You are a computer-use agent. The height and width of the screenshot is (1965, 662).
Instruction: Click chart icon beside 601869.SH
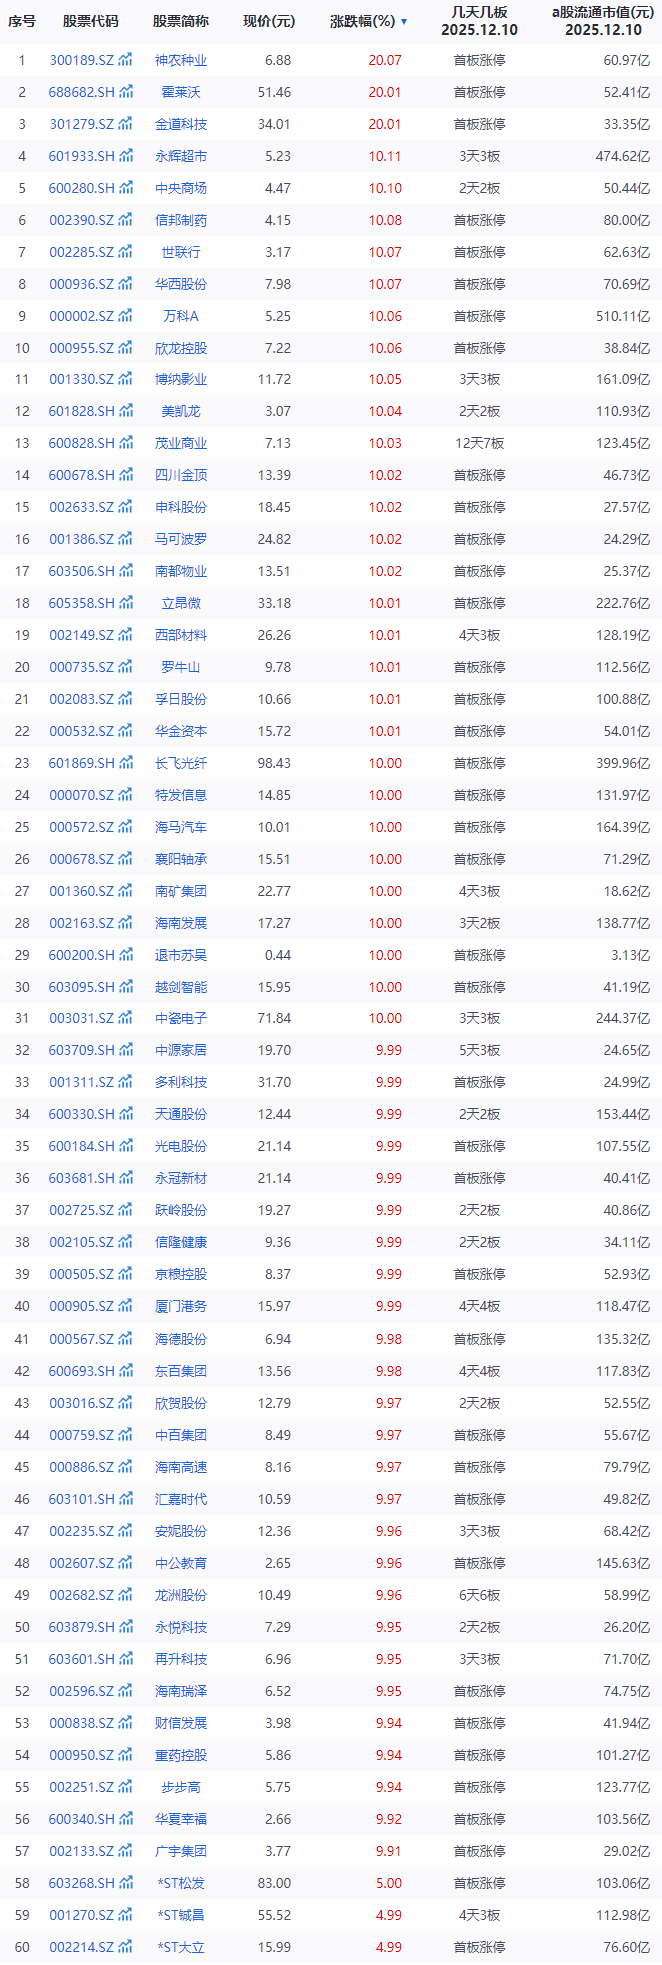coord(126,763)
